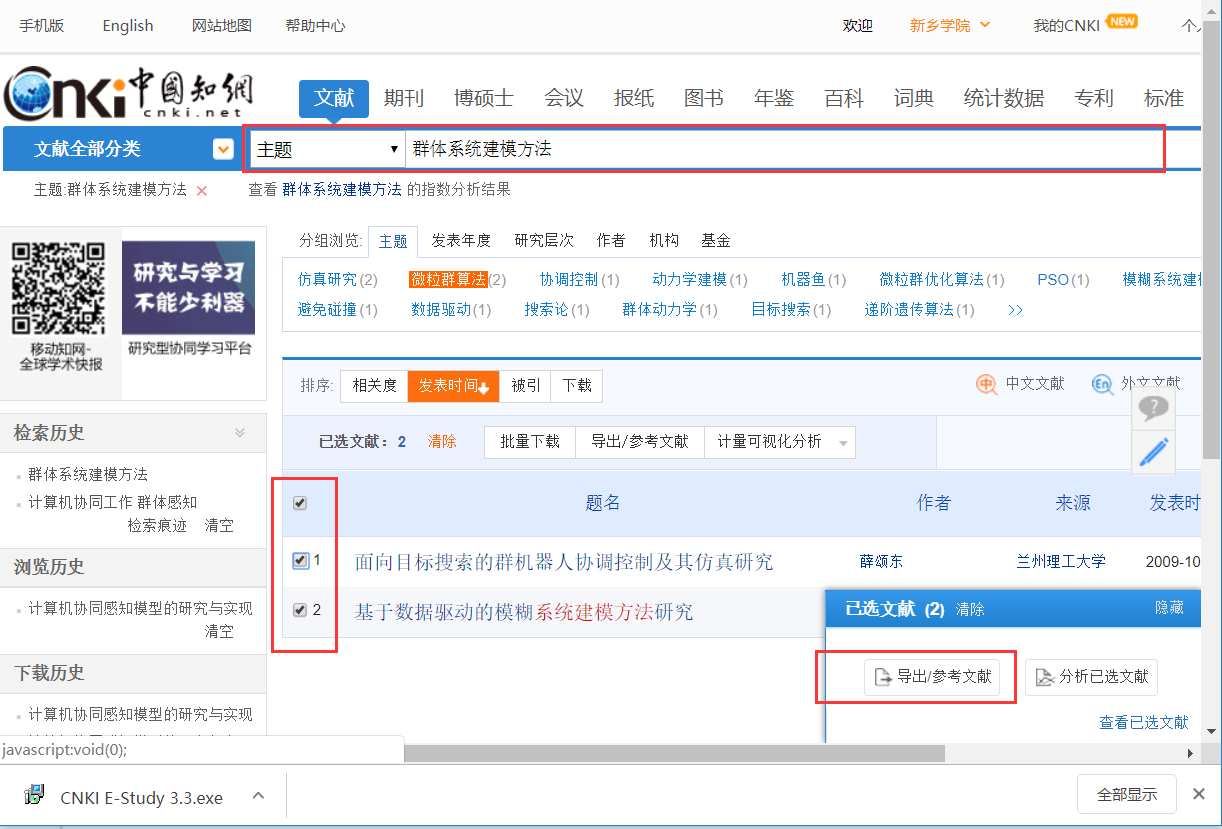Viewport: 1222px width, 829px height.
Task: Open the 主题 search field dropdown
Action: click(x=394, y=148)
